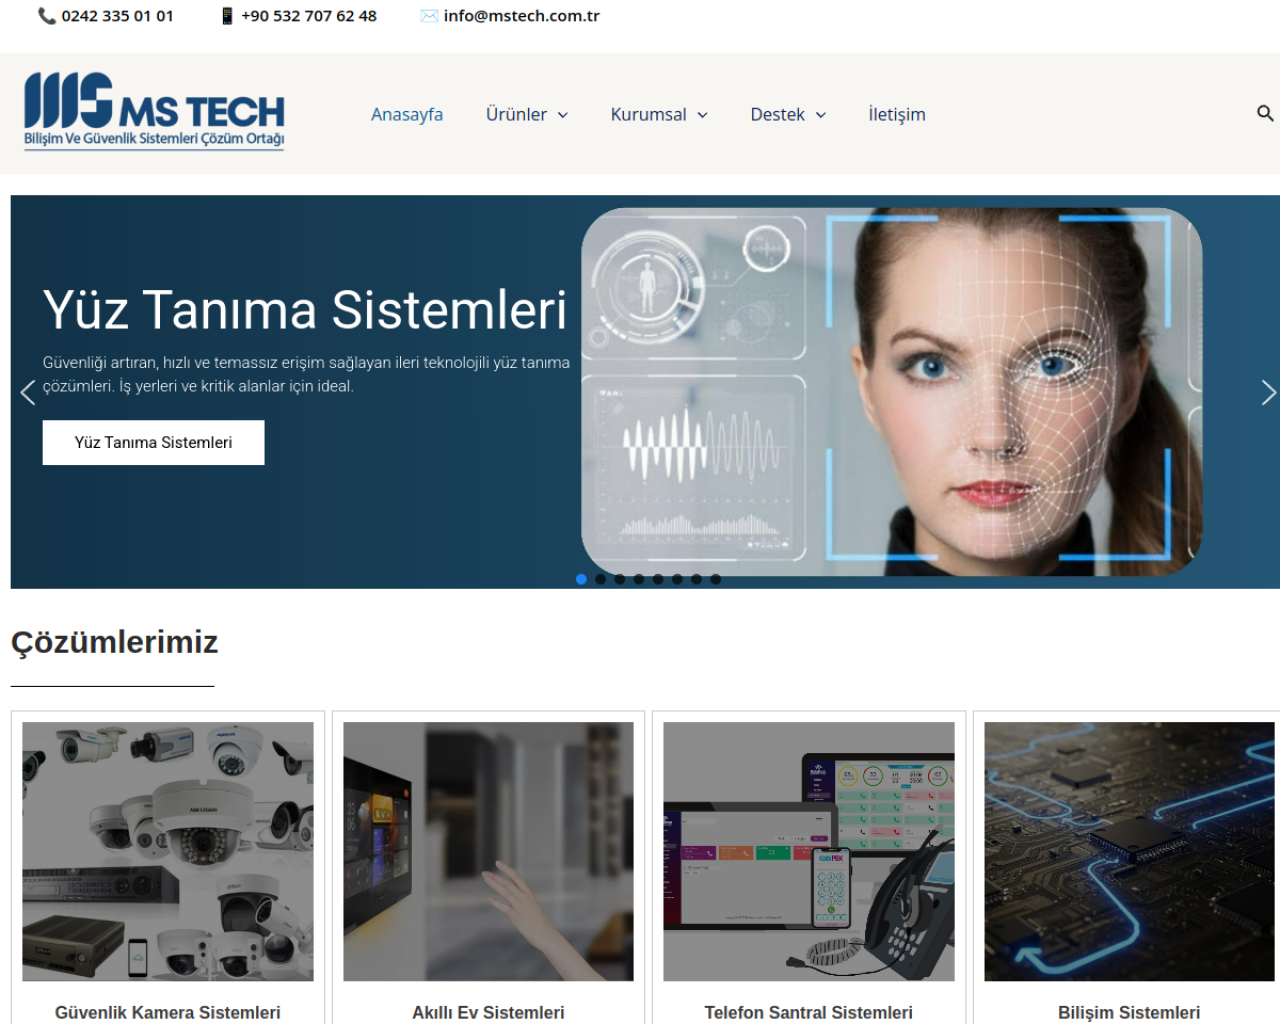Click the Yüz Tanıma Sistemleri button
This screenshot has width=1280, height=1024.
(x=153, y=442)
